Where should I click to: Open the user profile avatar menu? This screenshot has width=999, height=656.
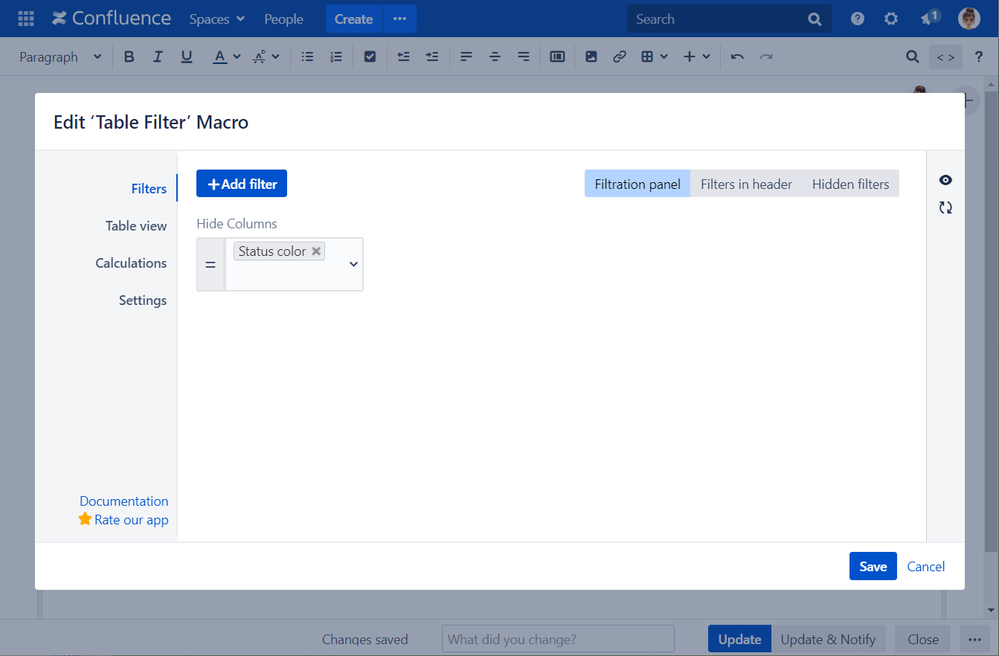pos(969,18)
